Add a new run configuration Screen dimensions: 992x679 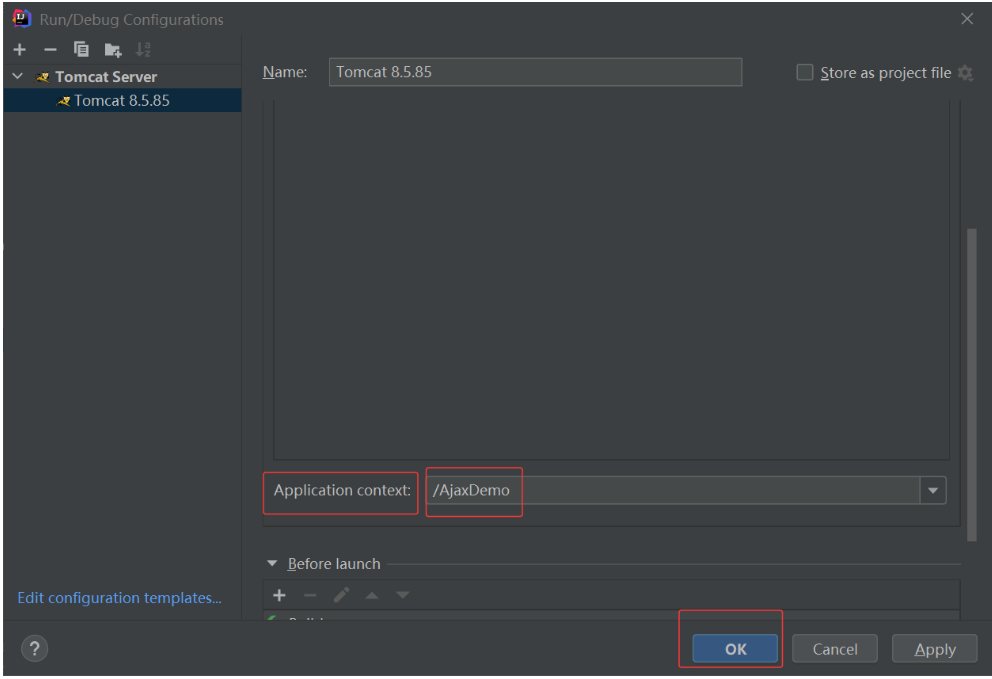(x=20, y=49)
